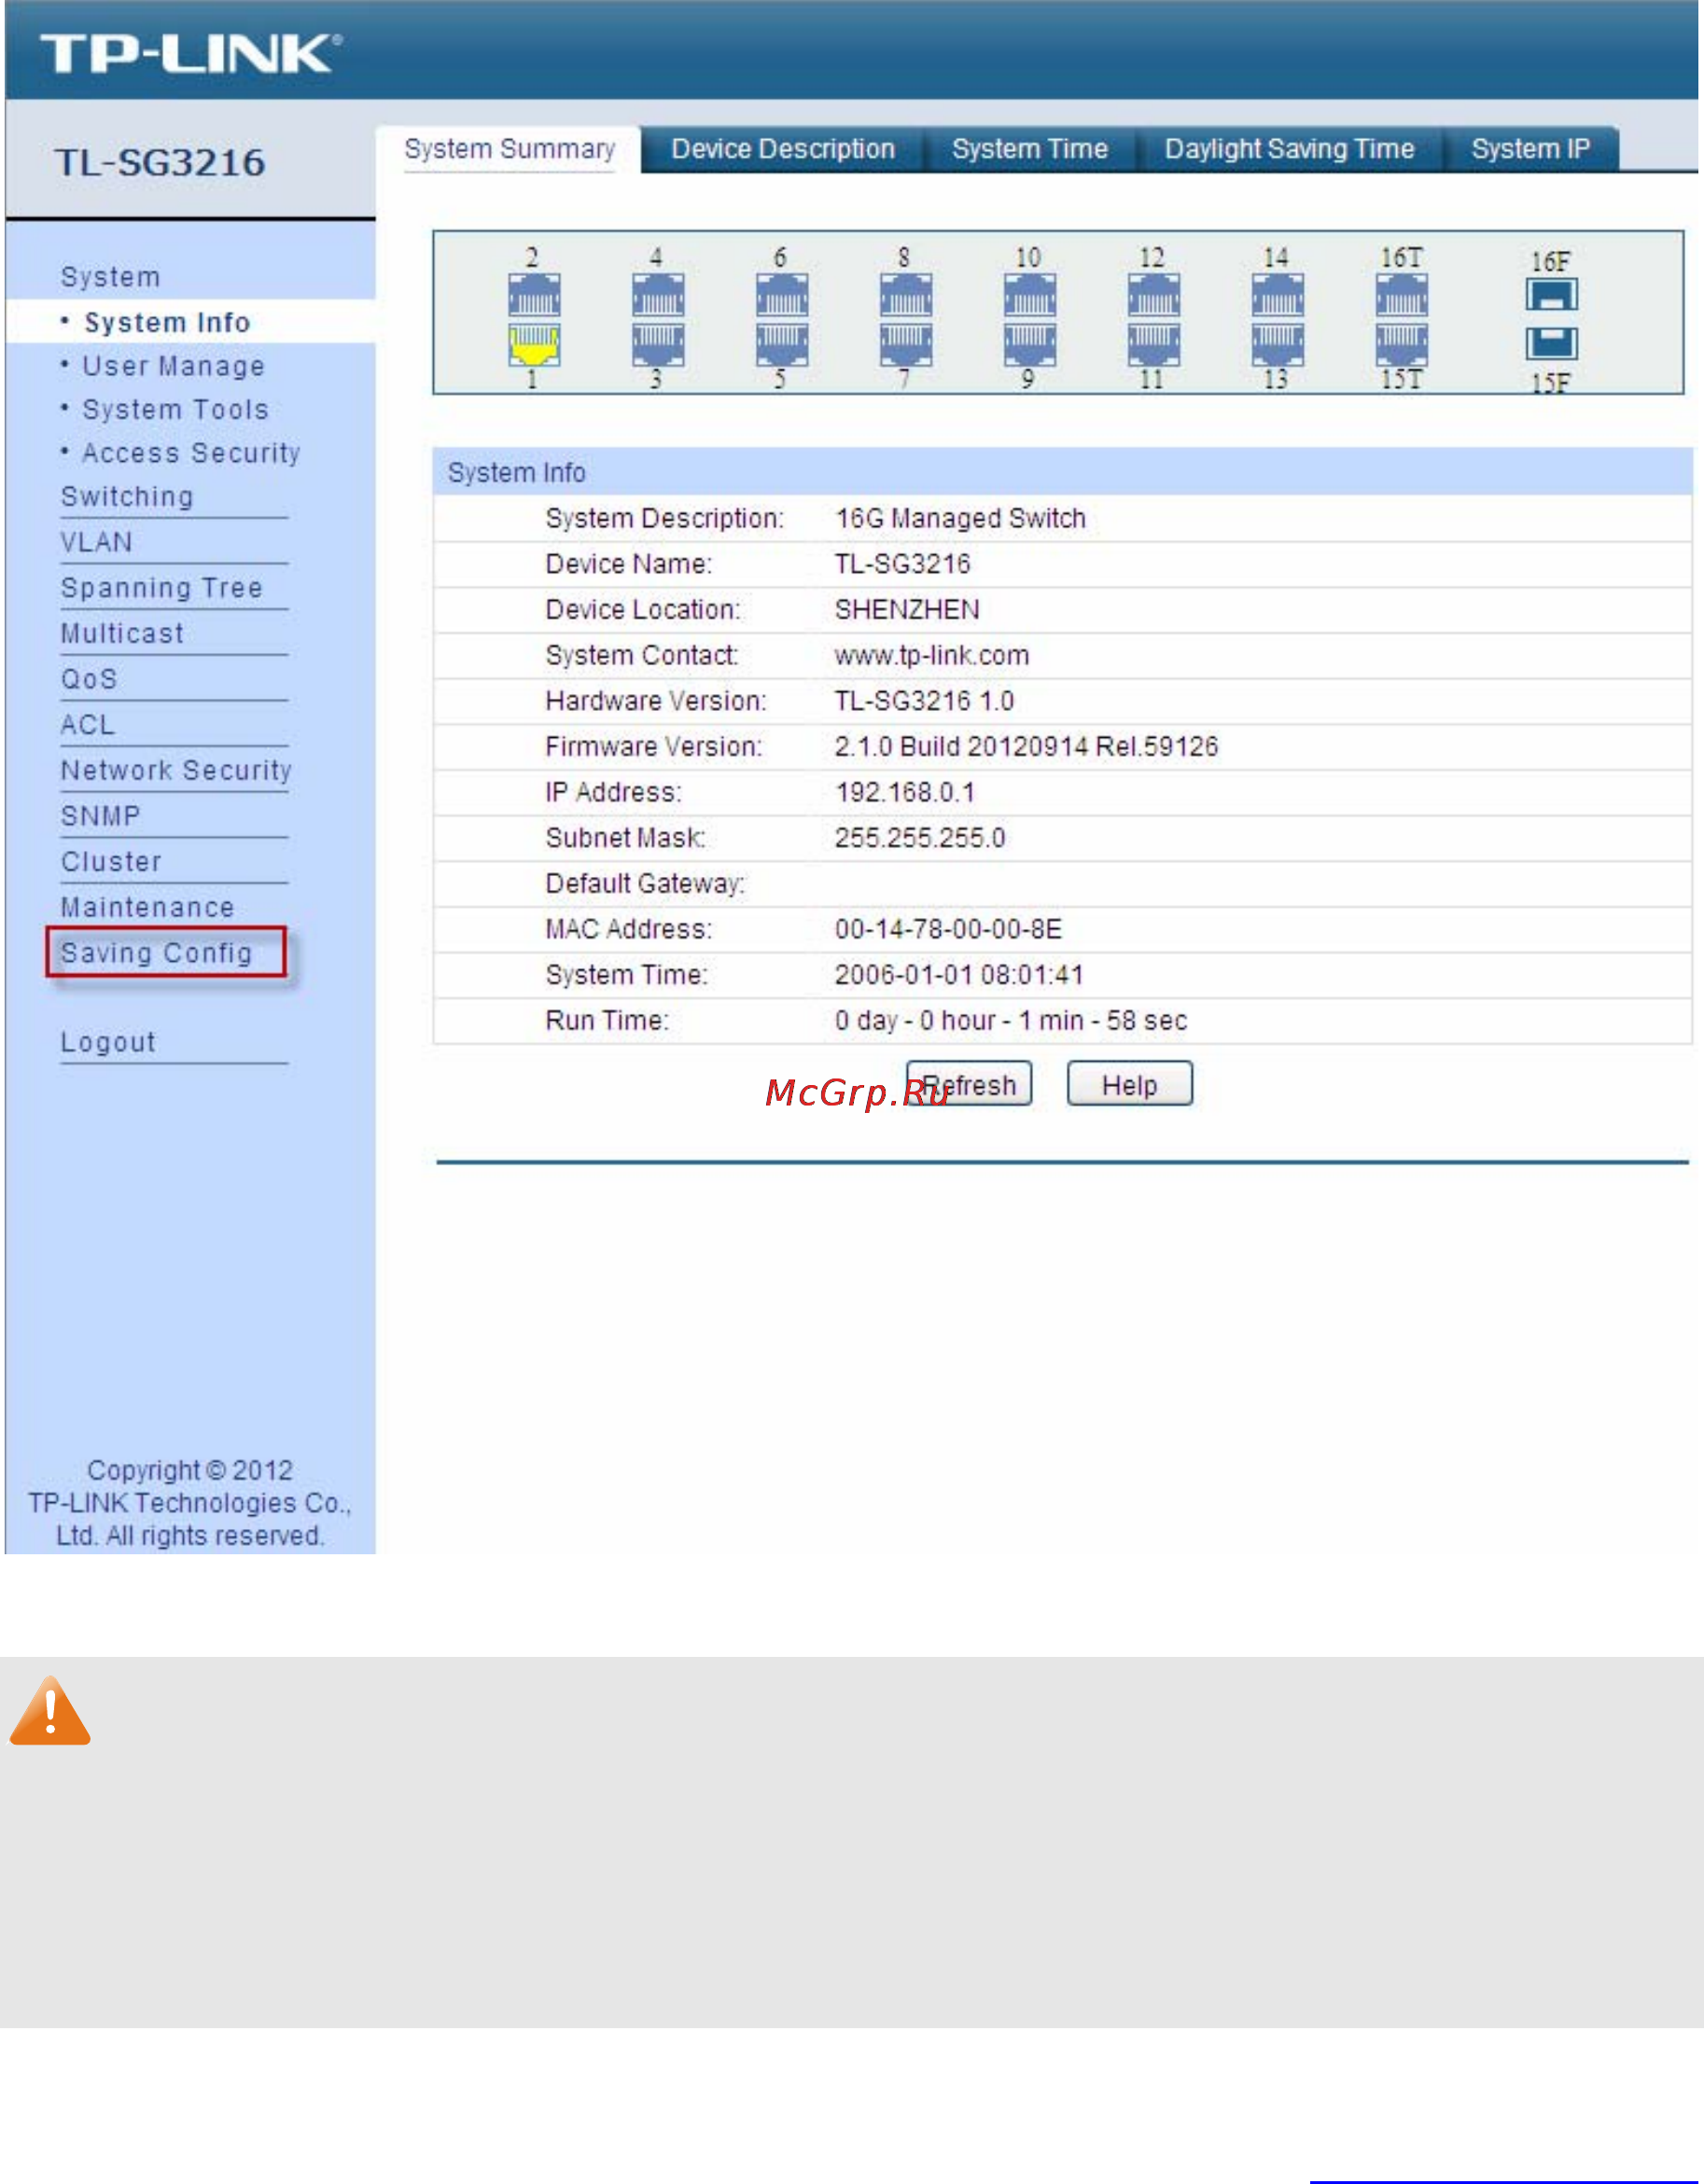The height and width of the screenshot is (2184, 1704).
Task: Select System Info in sidebar
Action: 167,323
